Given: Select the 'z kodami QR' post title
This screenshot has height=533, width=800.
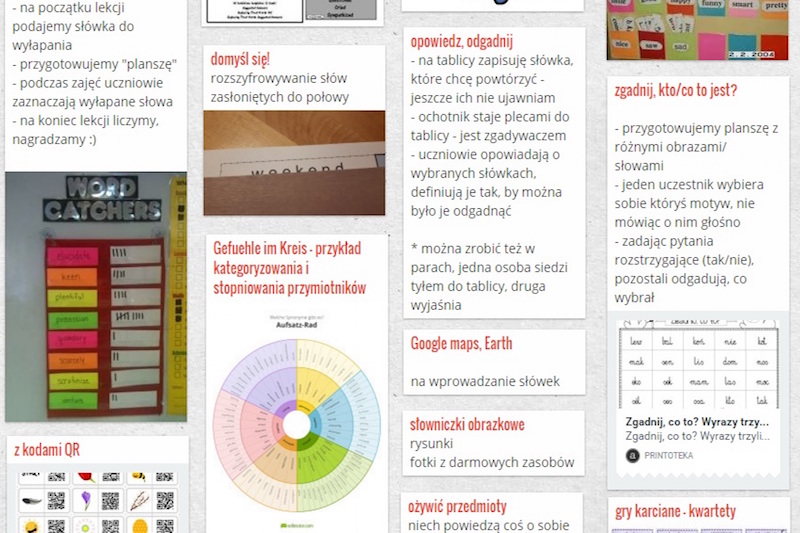Looking at the screenshot, I should tap(47, 450).
